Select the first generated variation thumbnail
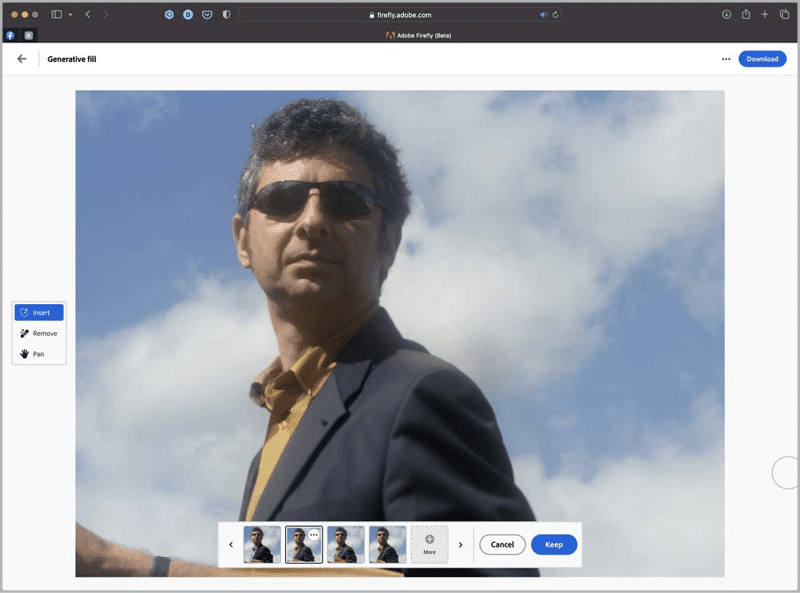The height and width of the screenshot is (593, 800). coord(262,545)
